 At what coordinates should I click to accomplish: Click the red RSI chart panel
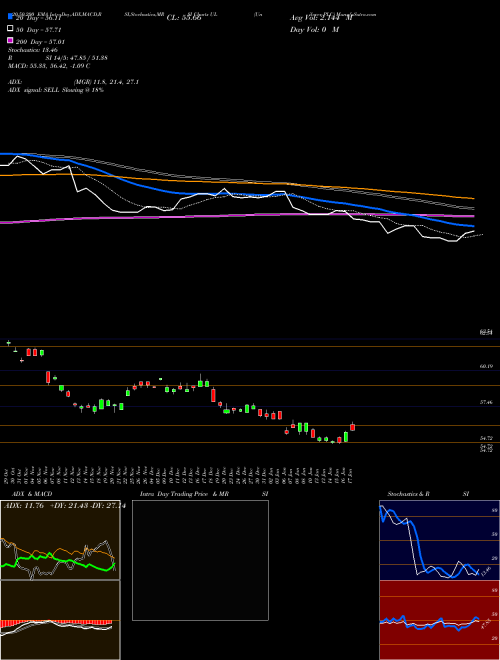click(439, 620)
